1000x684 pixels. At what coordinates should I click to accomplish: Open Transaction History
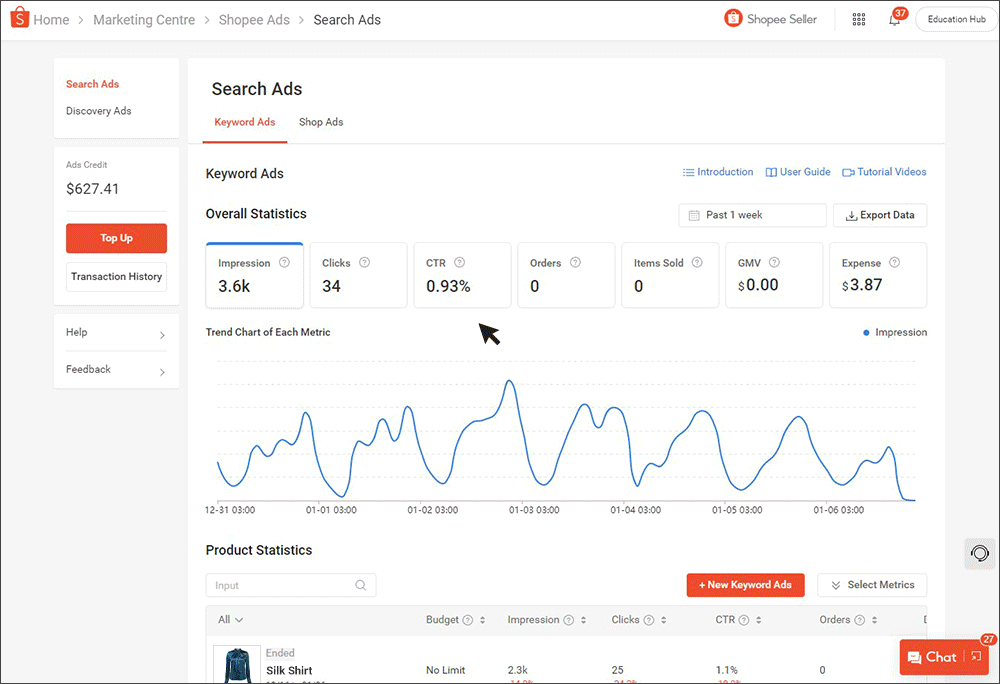pyautogui.click(x=117, y=277)
